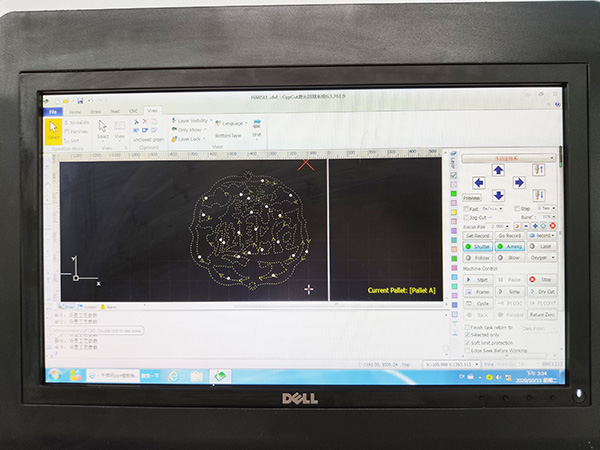Open the File menu

click(x=53, y=112)
